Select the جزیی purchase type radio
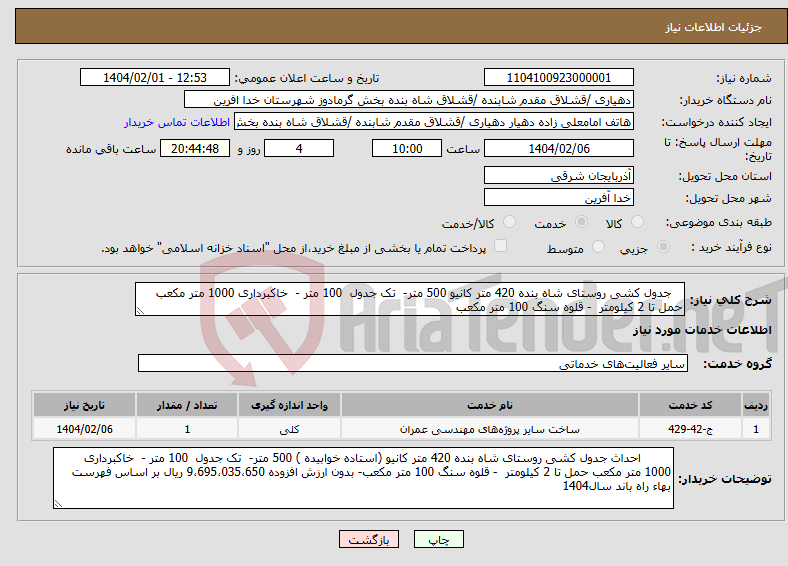788x566 pixels. 663,247
